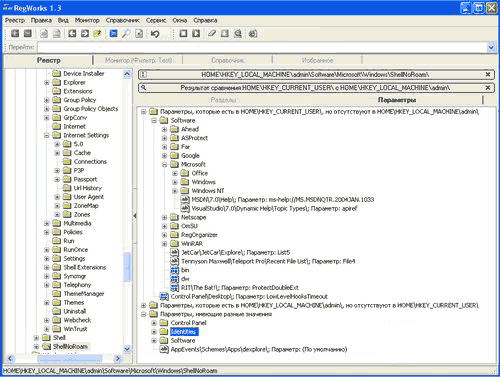The width and height of the screenshot is (500, 377).
Task: Select the Shell Extensions folder
Action: click(85, 267)
